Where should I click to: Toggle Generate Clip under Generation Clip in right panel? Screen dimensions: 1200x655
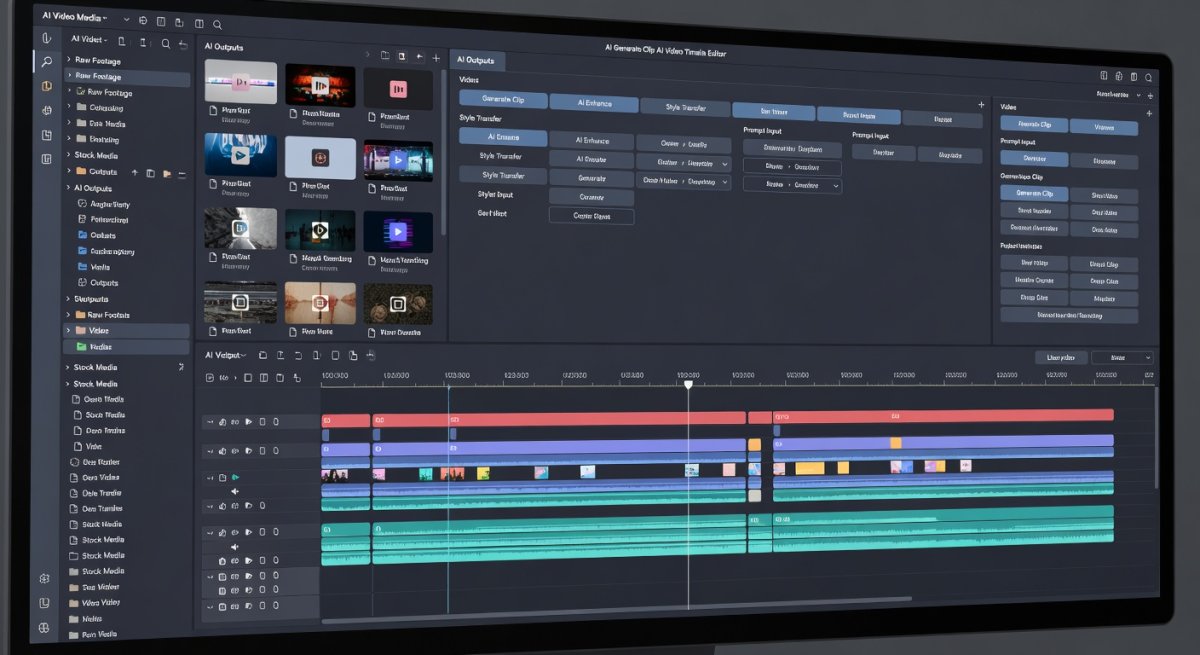[1034, 193]
